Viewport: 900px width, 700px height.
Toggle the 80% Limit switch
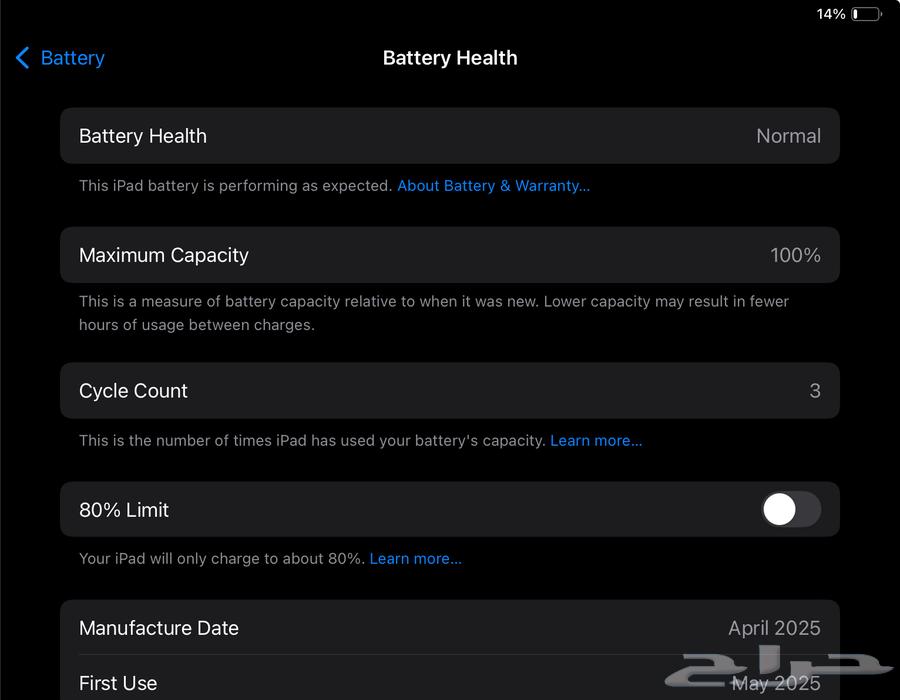click(791, 510)
